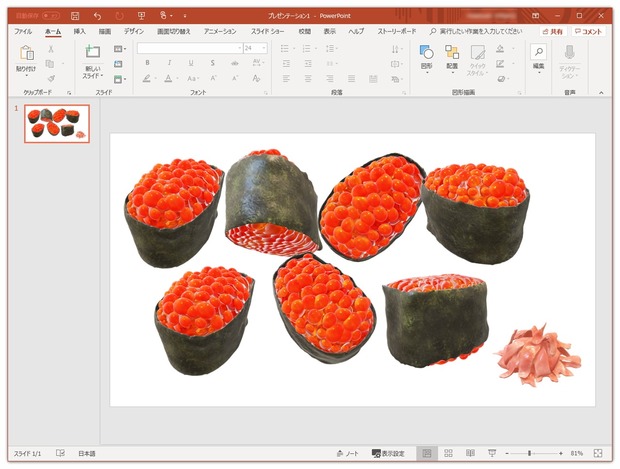Click the Save icon in title bar
Viewport: 620px width, 469px height.
(75, 16)
